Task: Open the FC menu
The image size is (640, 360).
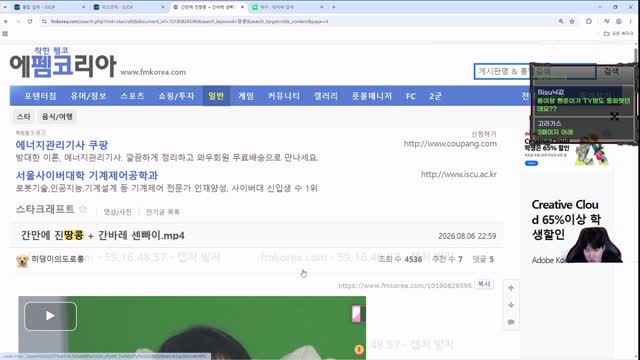Action: (411, 96)
